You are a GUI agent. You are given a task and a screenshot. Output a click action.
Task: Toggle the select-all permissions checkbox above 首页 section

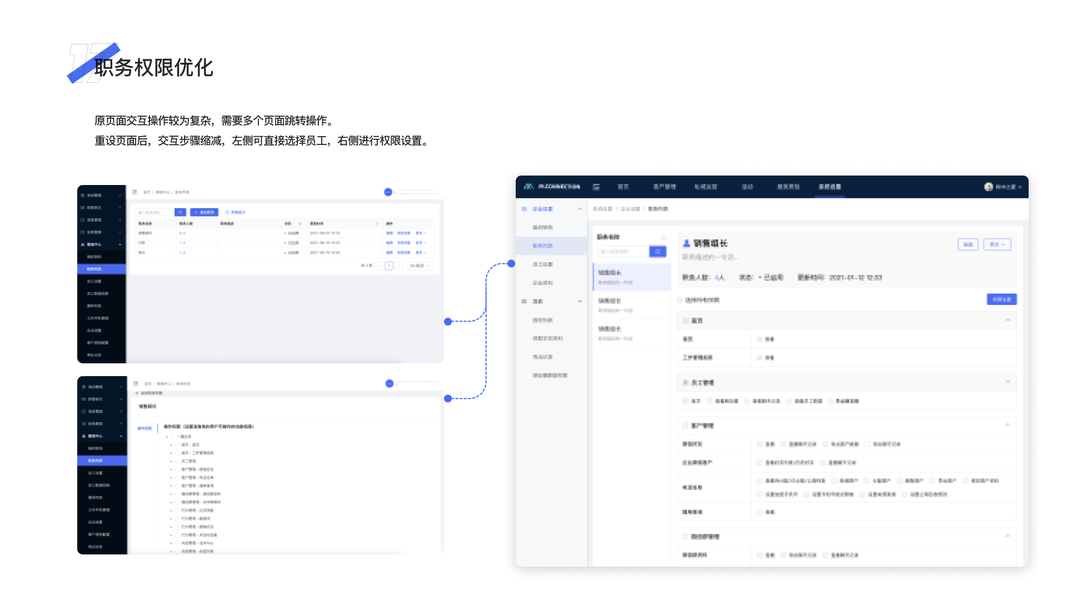680,300
